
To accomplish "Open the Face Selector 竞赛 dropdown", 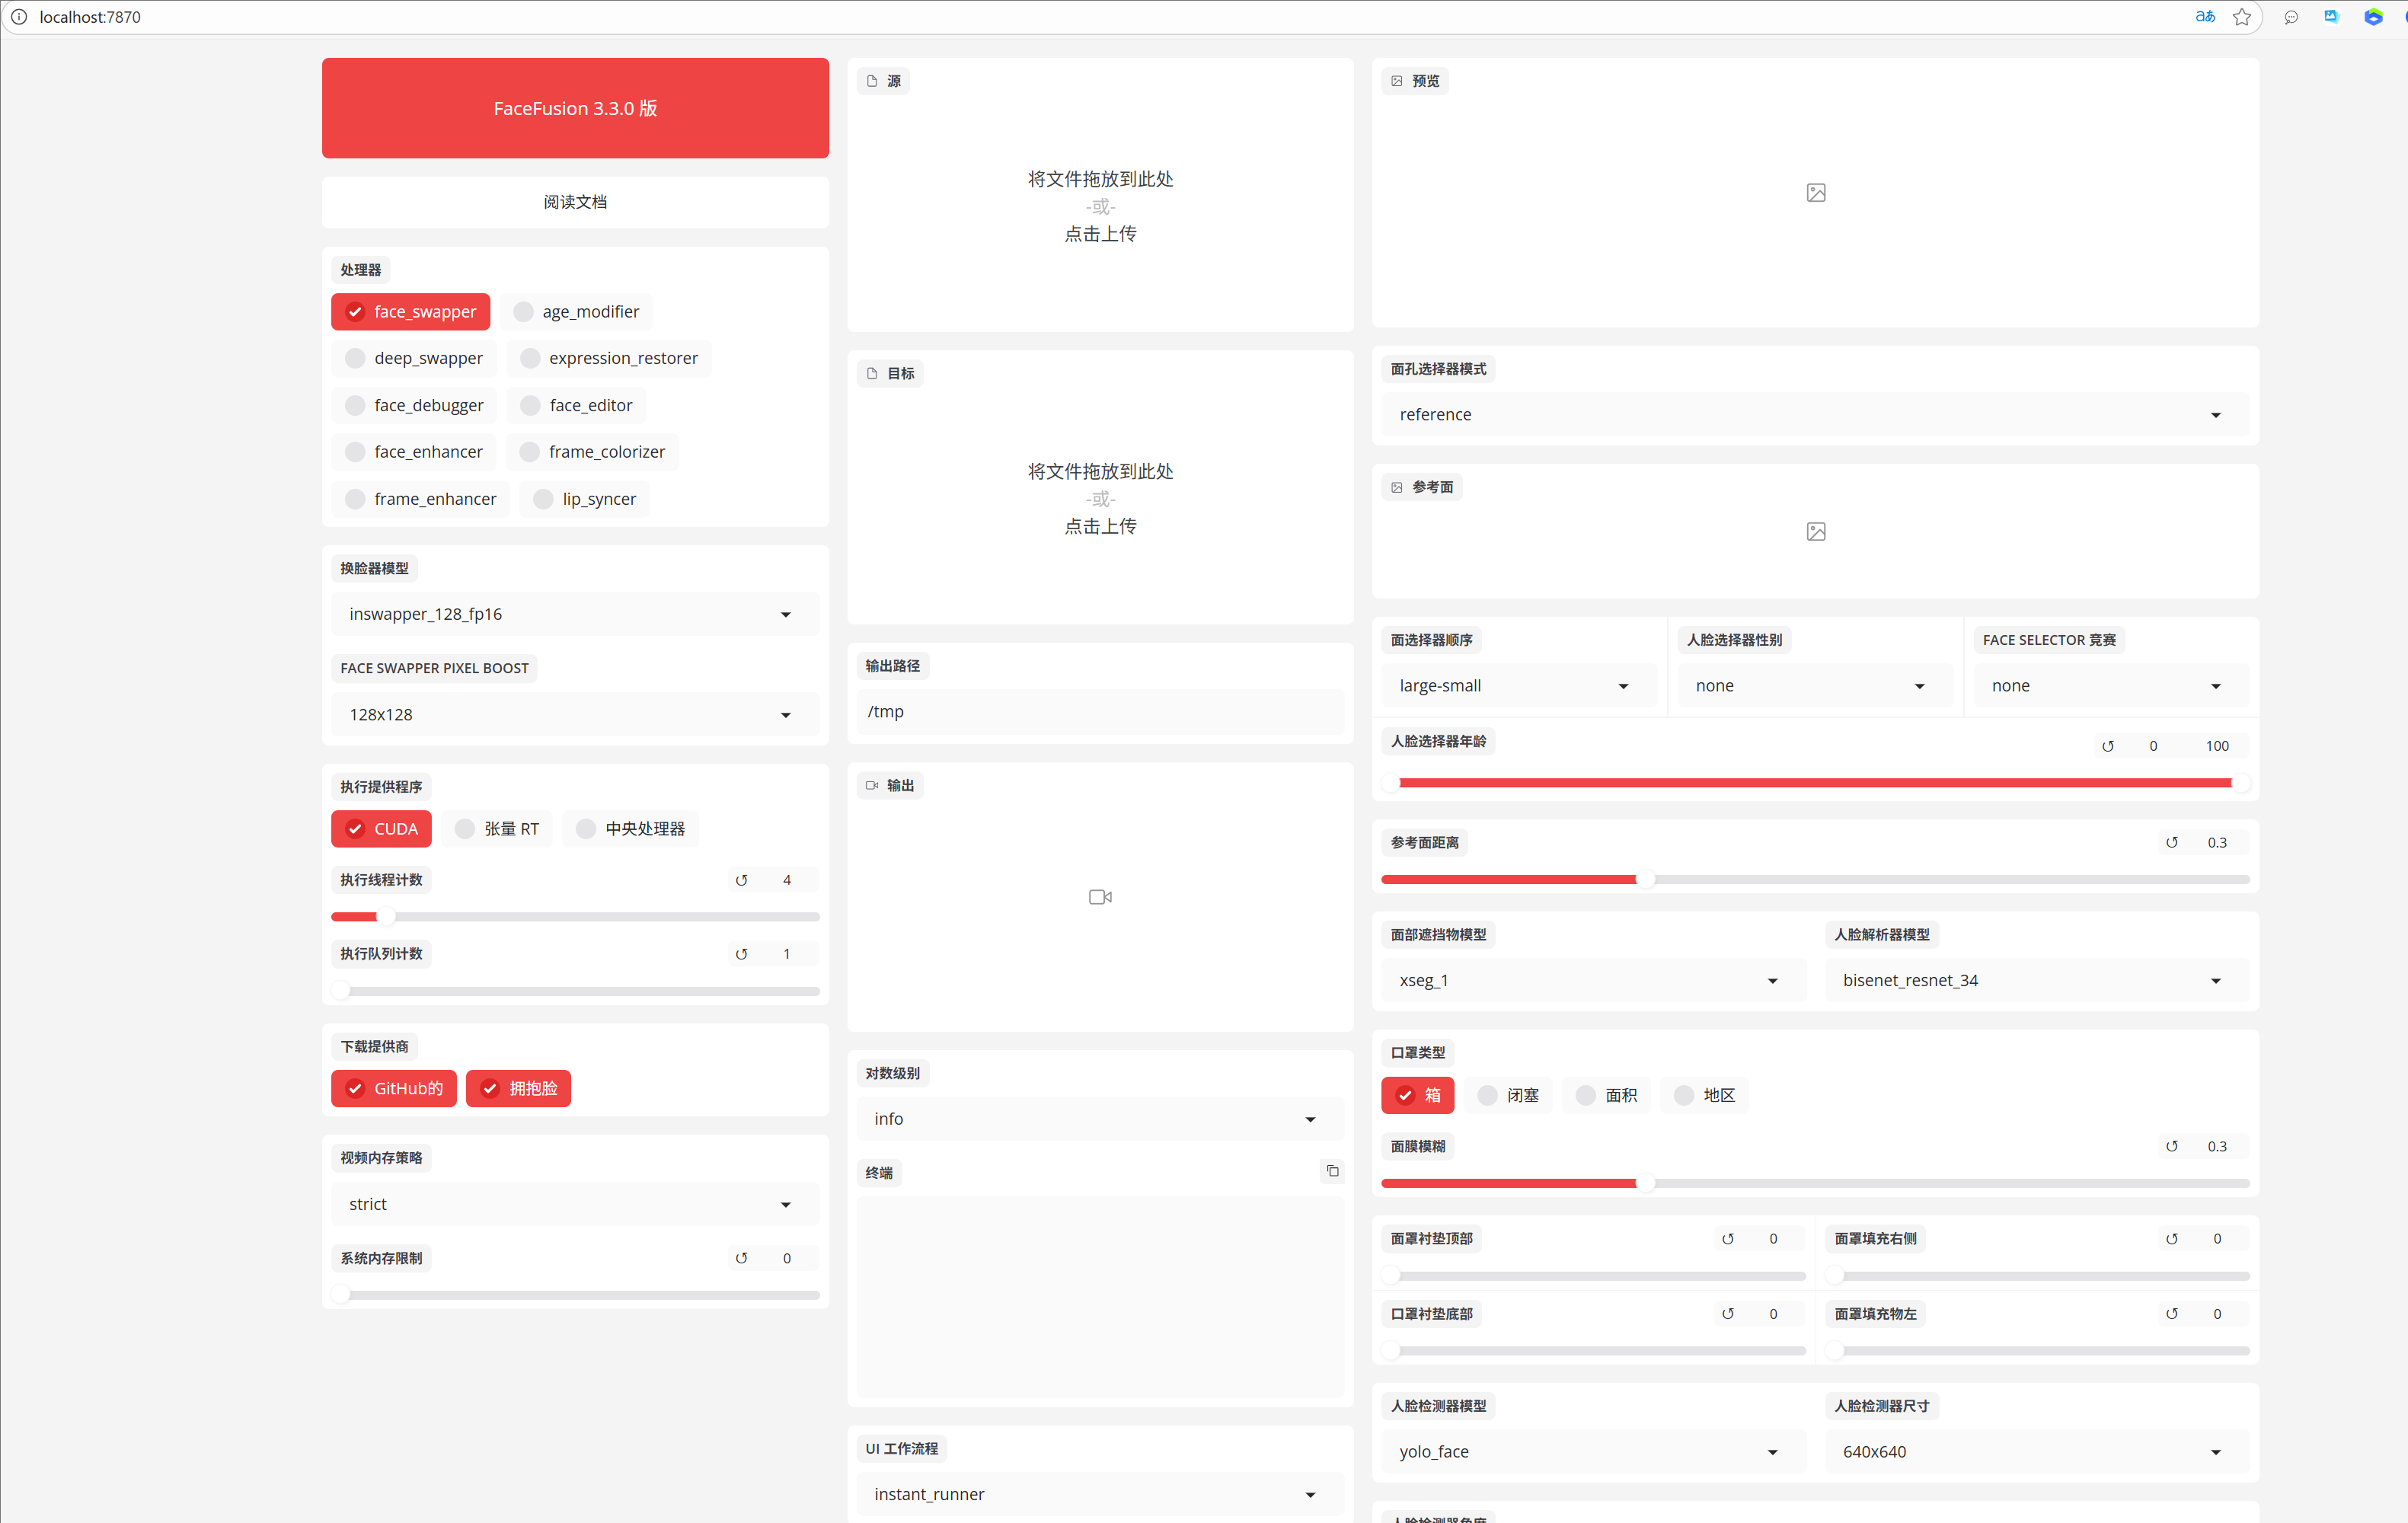I will pos(2111,686).
